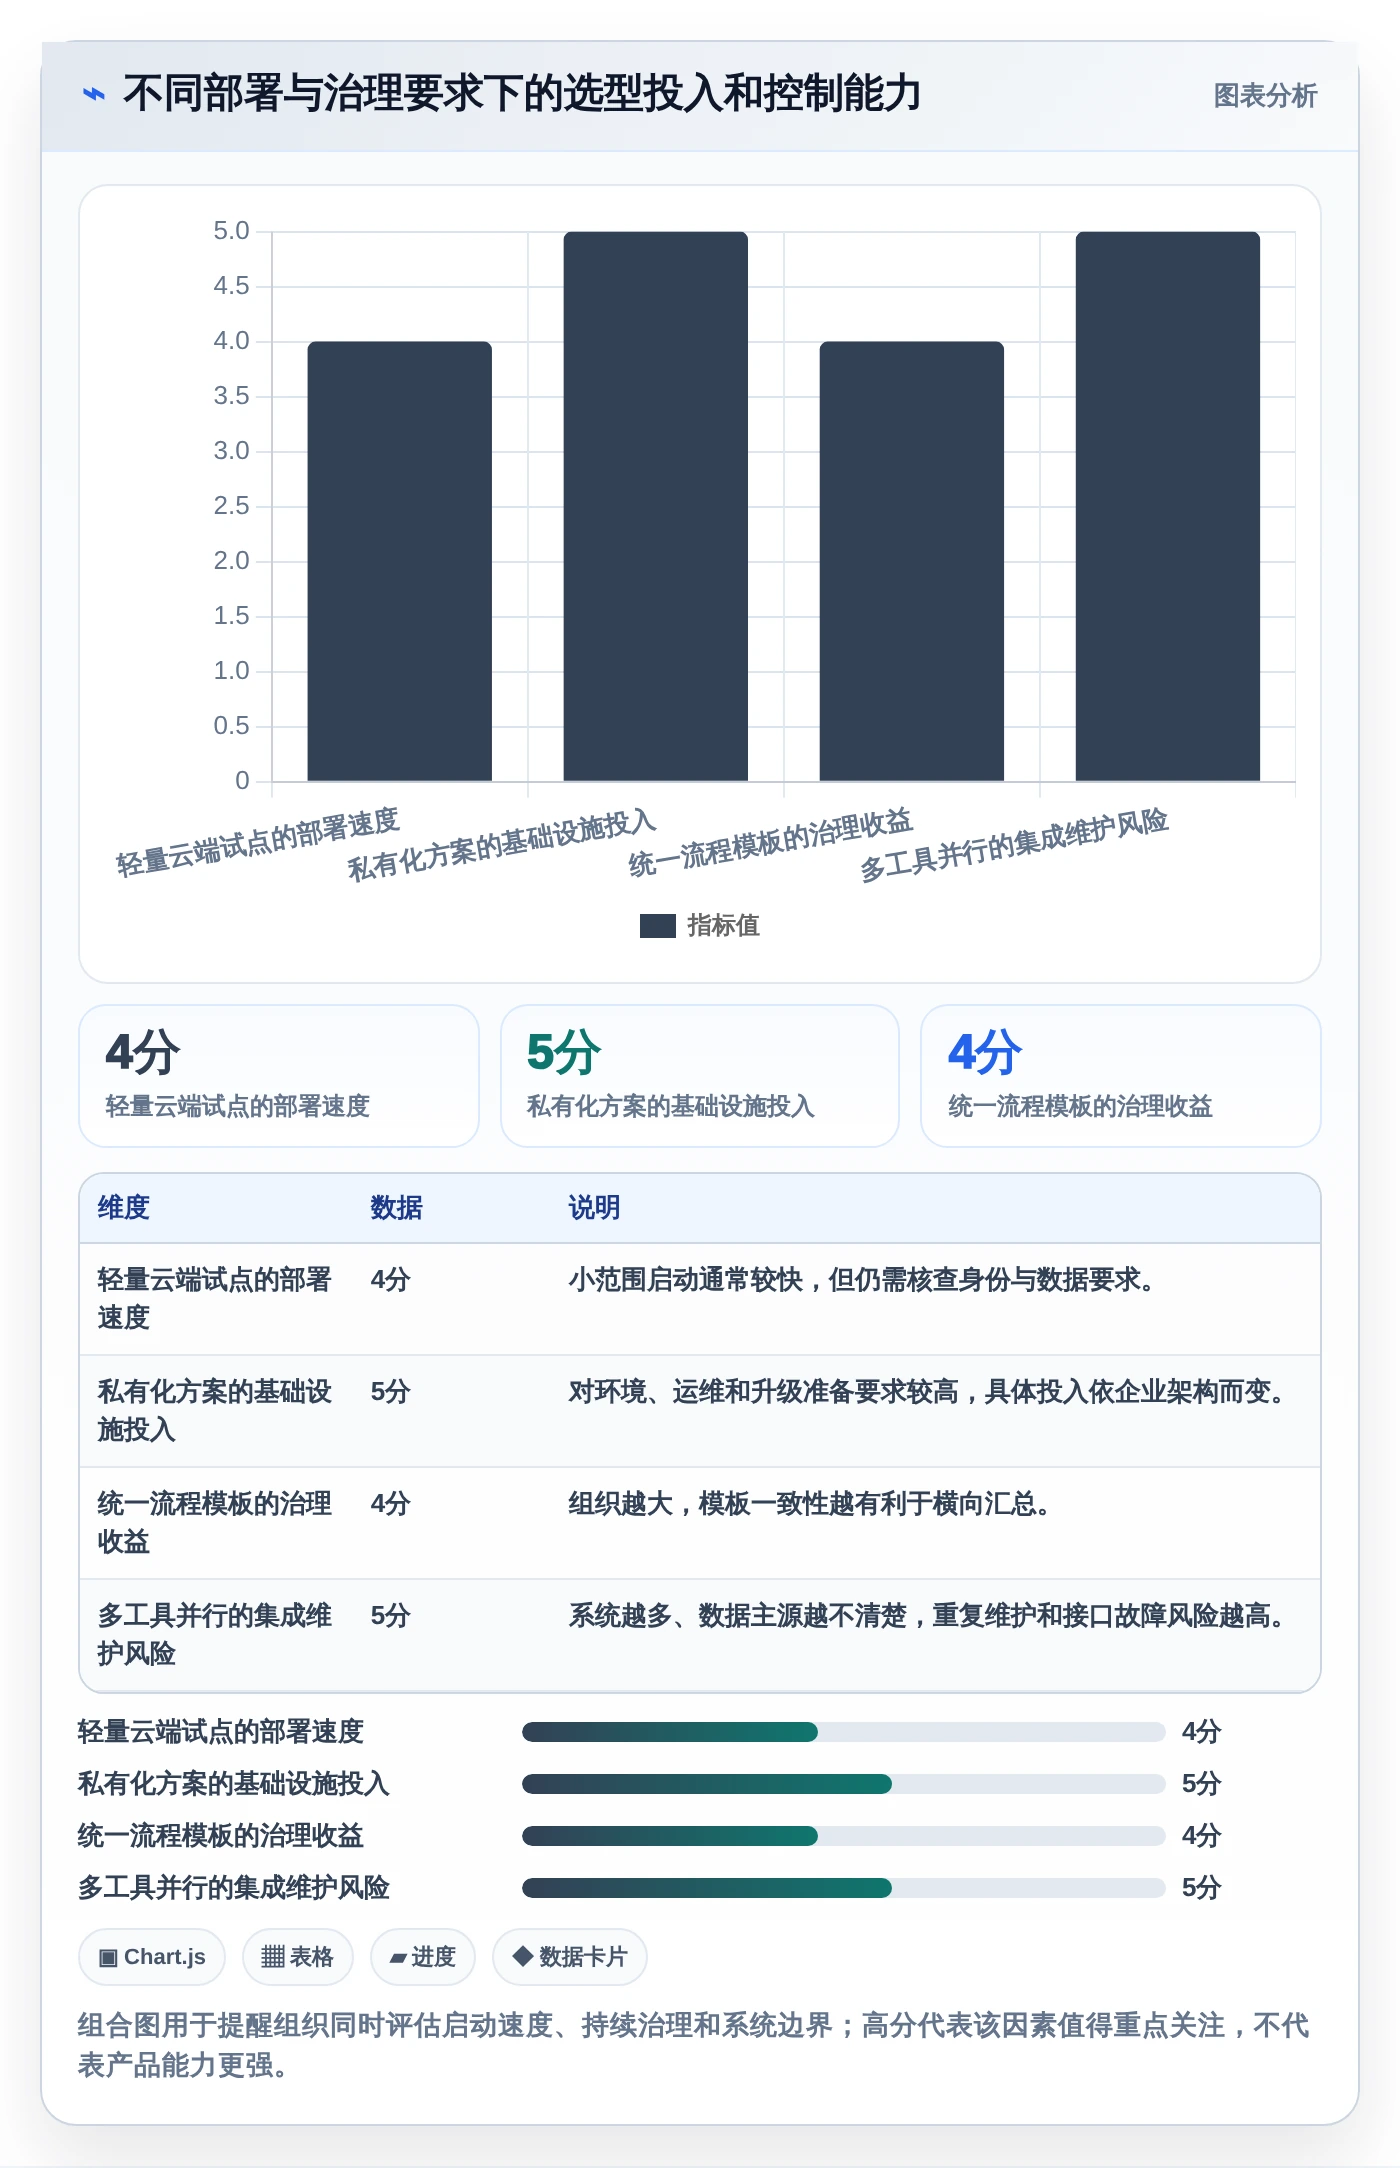Click the square icon in the Chart.js chip

108,1958
